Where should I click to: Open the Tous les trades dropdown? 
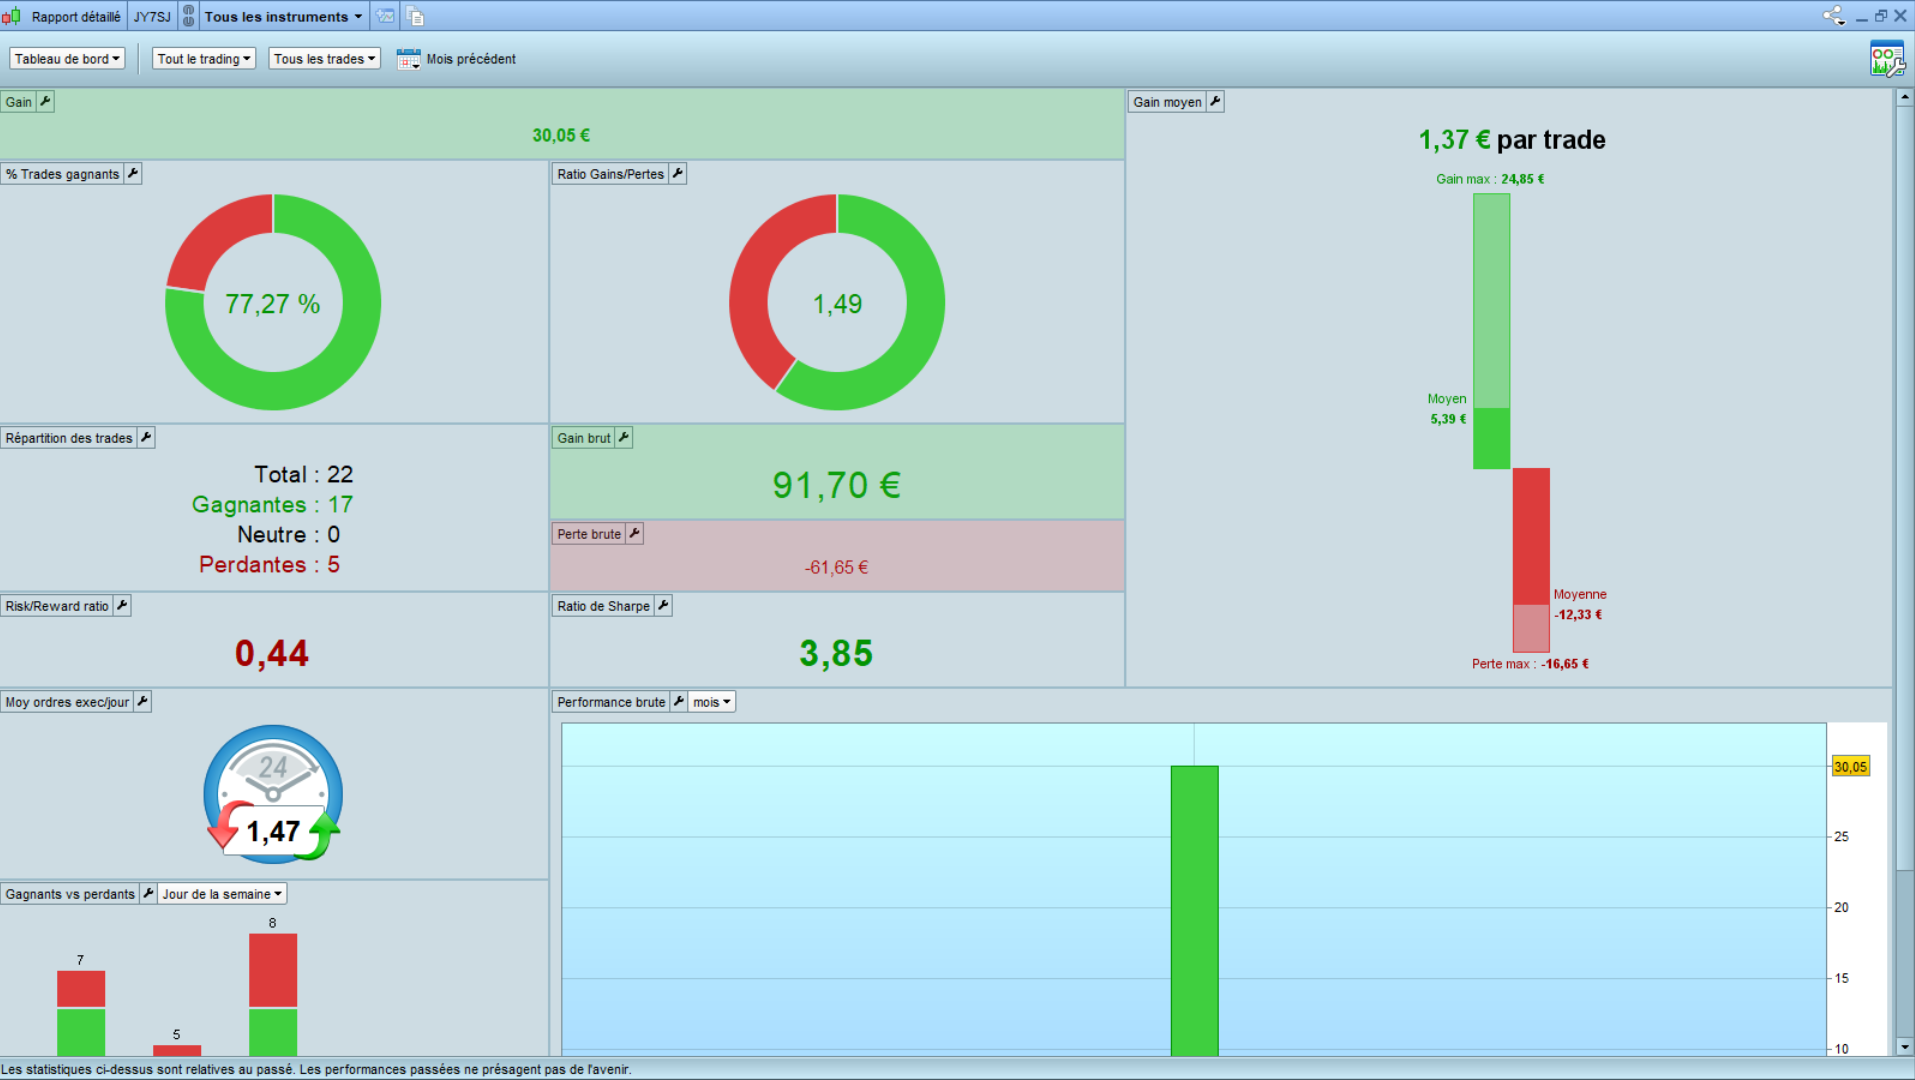[325, 59]
